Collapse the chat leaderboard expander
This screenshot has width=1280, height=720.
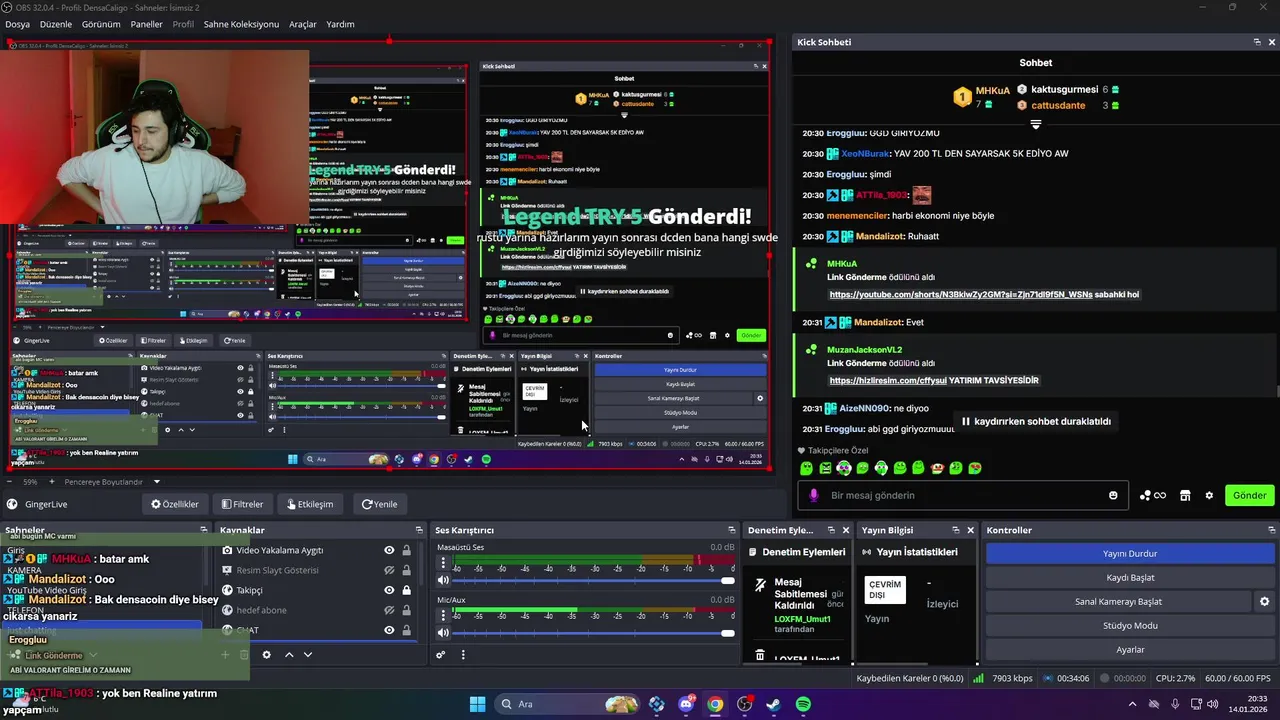point(1036,124)
